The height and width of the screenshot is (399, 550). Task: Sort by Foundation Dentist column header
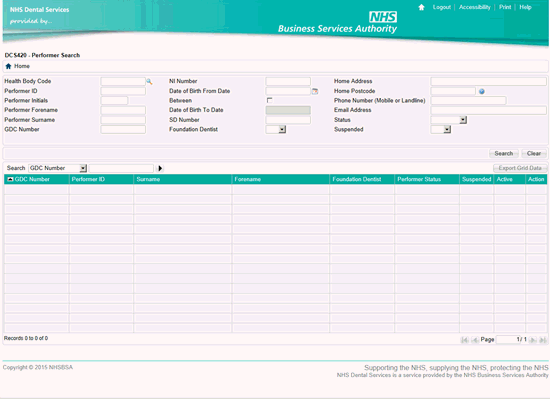[356, 179]
